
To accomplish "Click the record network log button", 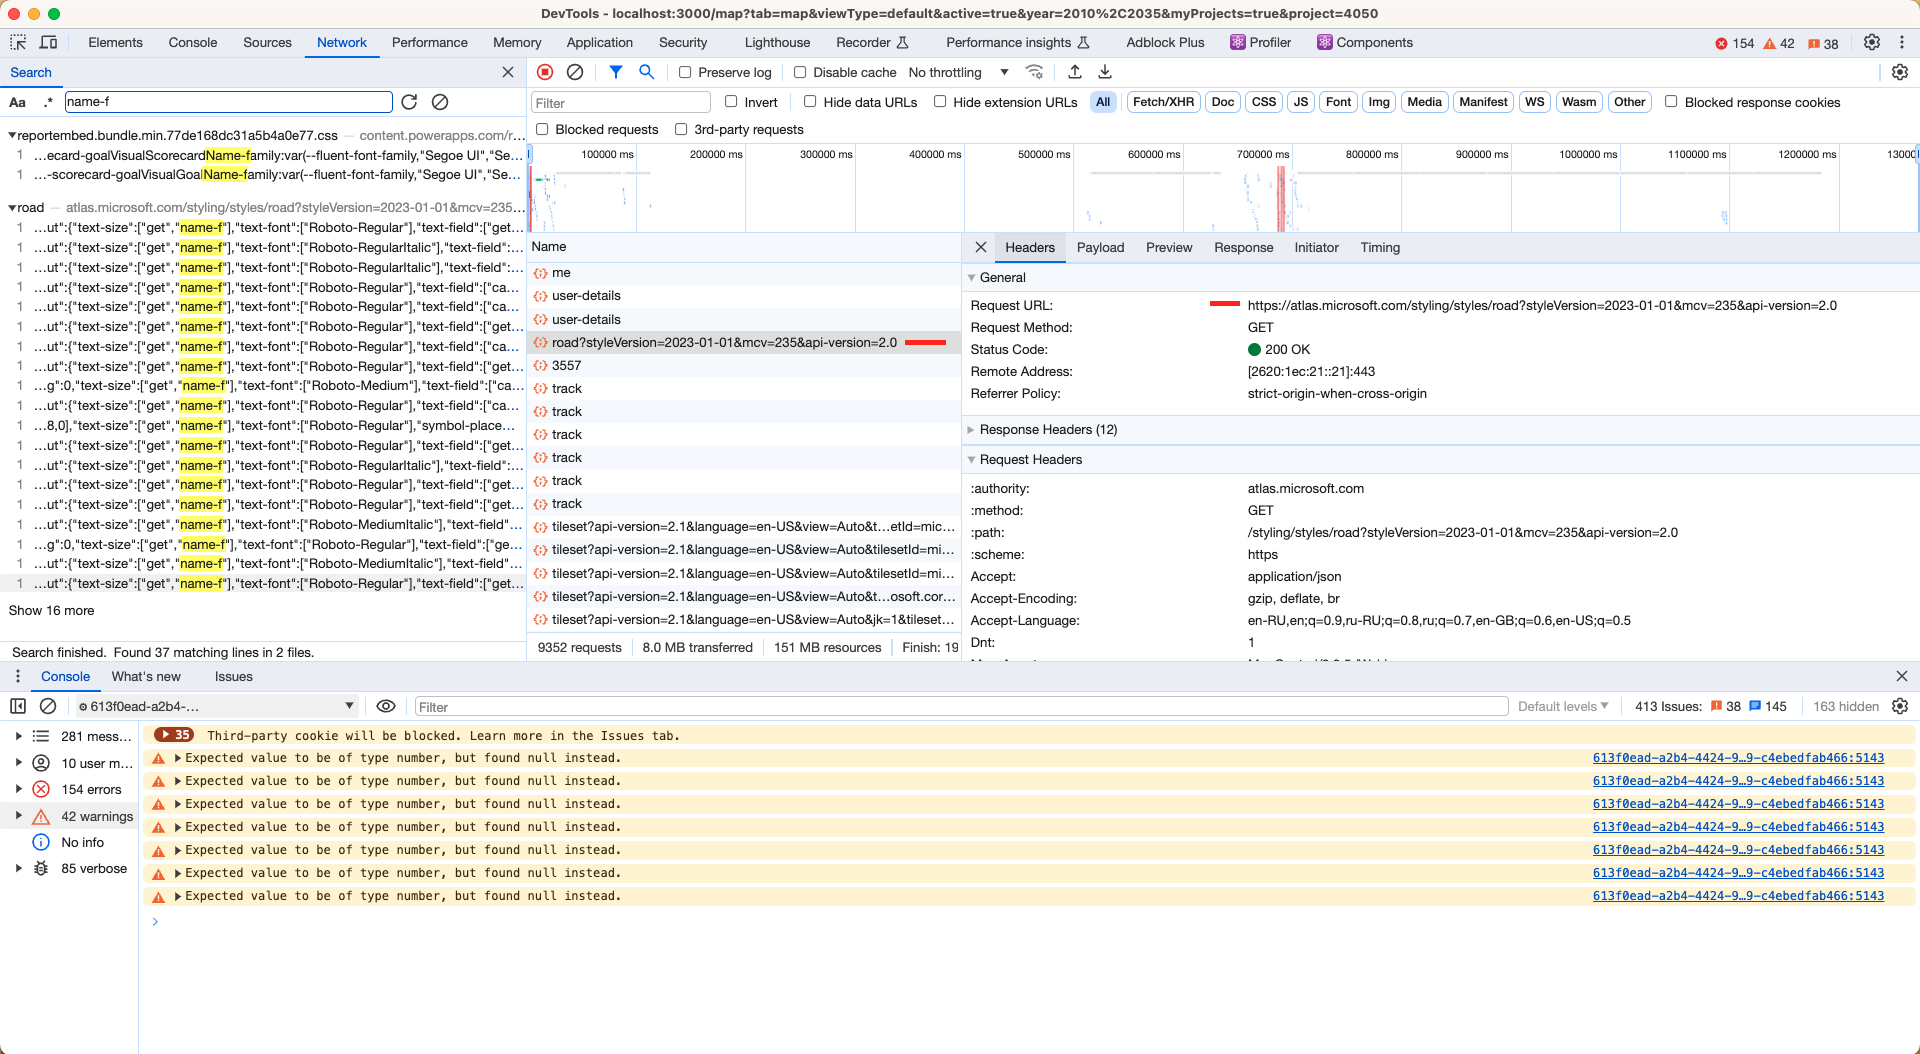I will (x=545, y=72).
